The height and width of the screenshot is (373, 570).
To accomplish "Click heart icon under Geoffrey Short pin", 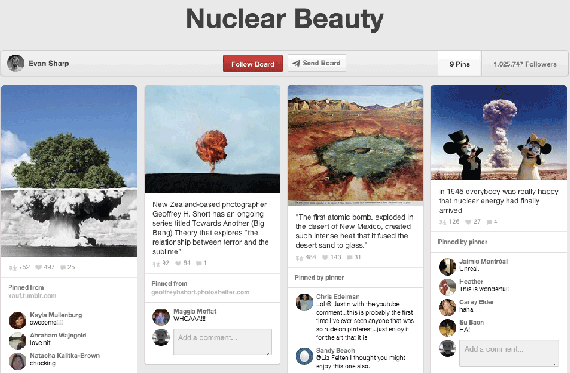I will tap(178, 263).
